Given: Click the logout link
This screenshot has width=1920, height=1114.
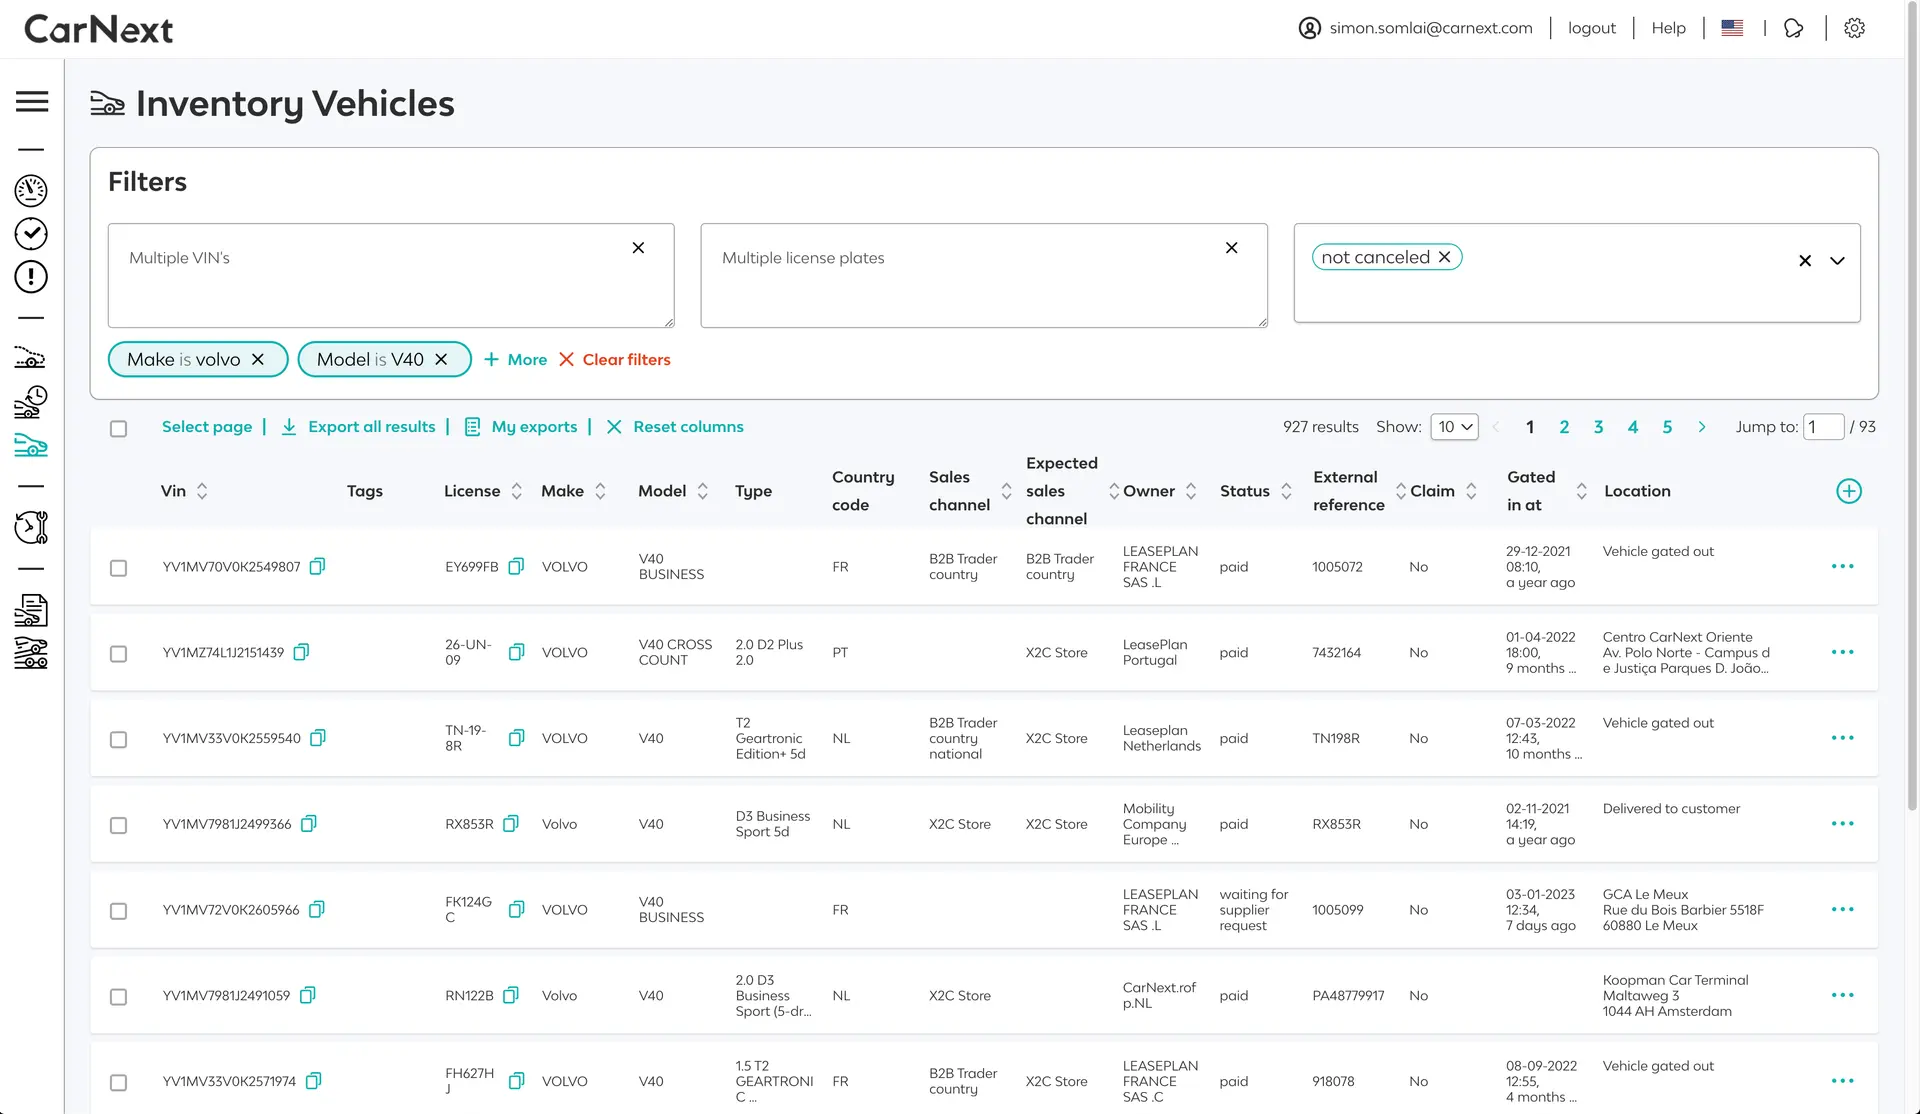Looking at the screenshot, I should [x=1592, y=28].
